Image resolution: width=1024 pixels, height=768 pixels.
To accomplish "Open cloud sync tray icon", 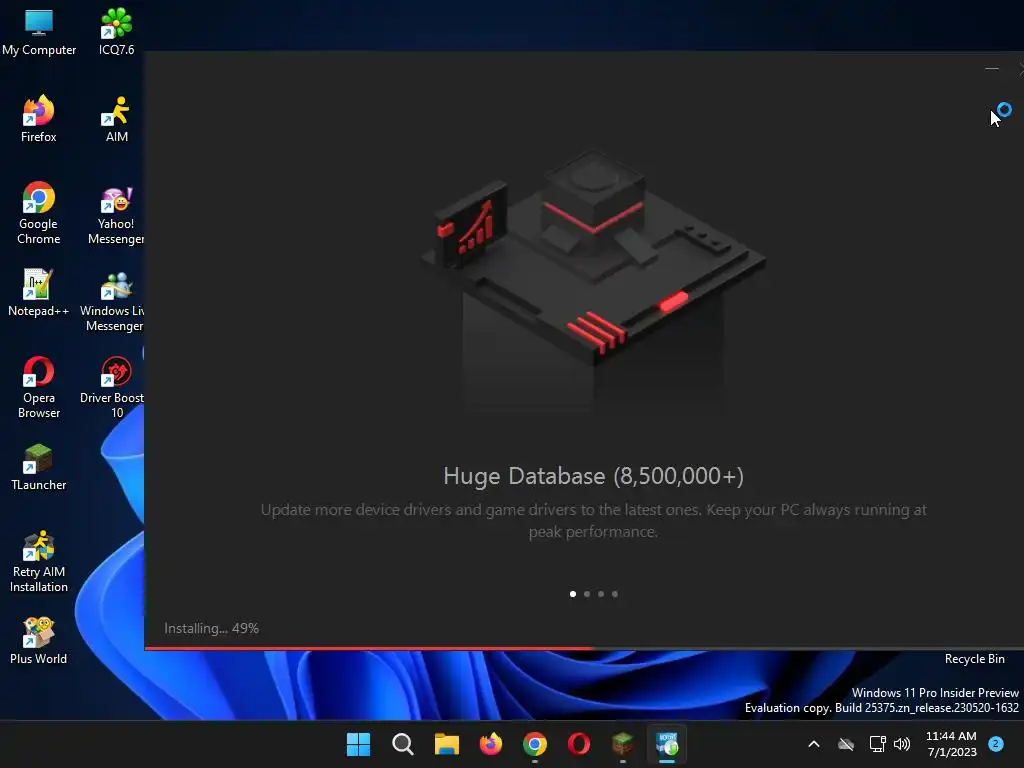I will pos(846,744).
